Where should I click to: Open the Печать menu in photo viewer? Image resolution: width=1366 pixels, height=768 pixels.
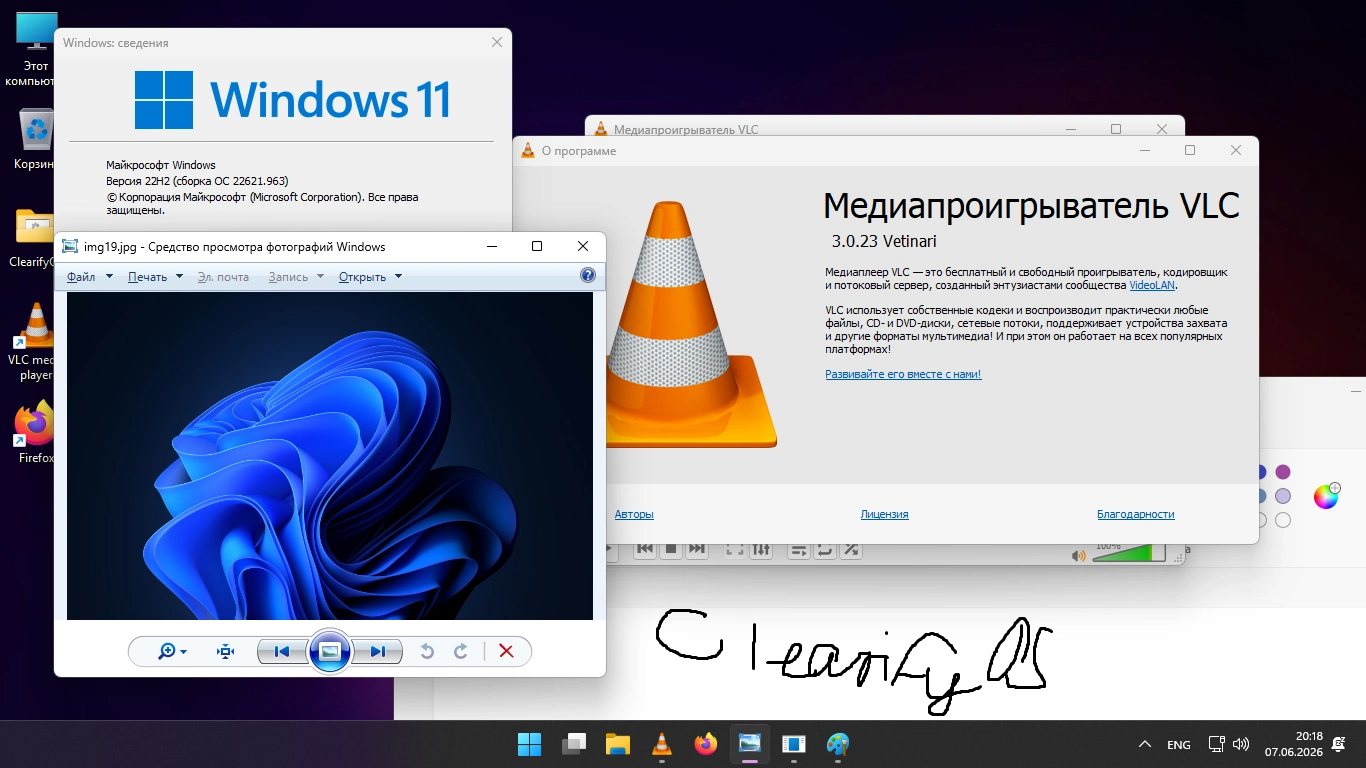155,277
